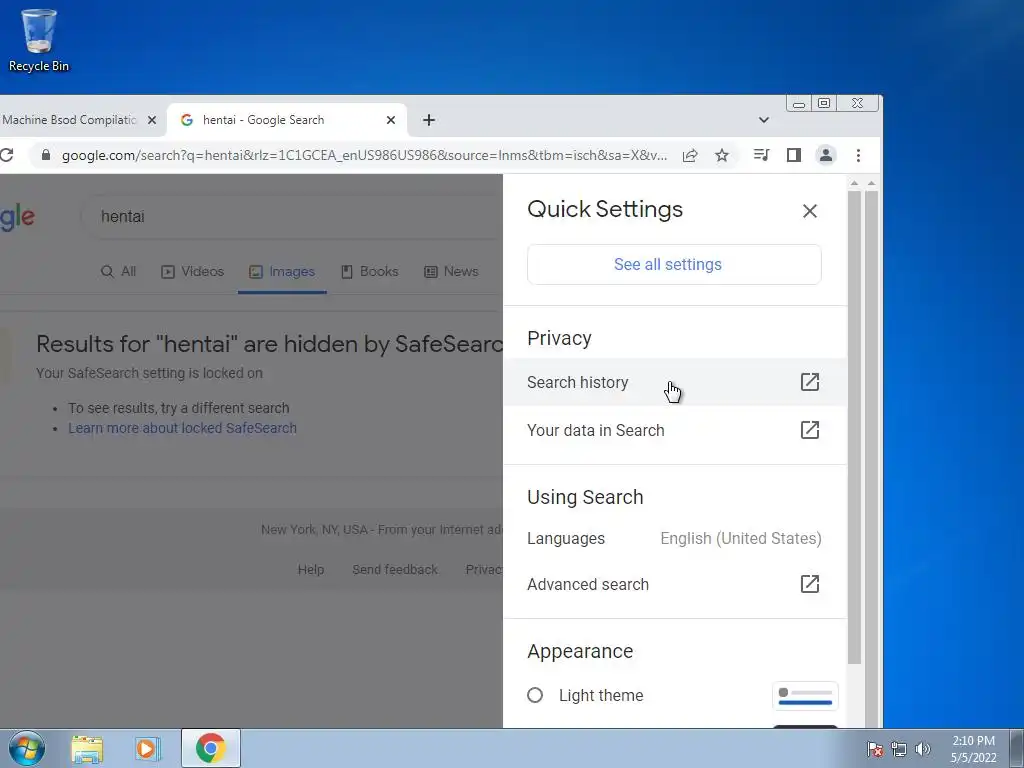The image size is (1024, 768).
Task: Minimize the Chrome window
Action: pos(799,103)
